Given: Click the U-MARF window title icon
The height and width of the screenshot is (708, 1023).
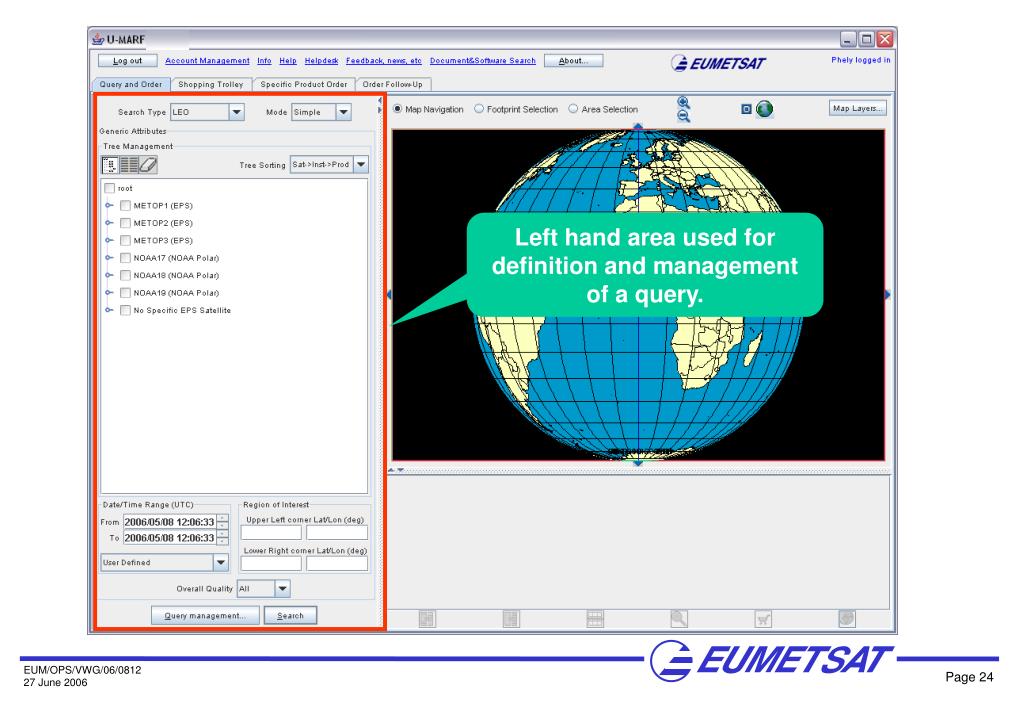Looking at the screenshot, I should (98, 39).
